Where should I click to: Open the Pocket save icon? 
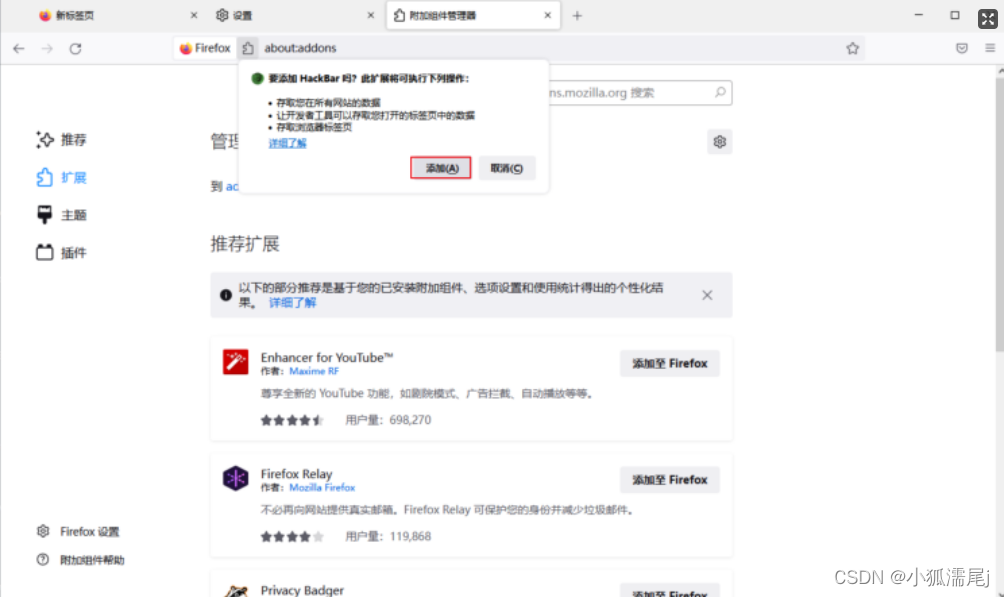[962, 48]
